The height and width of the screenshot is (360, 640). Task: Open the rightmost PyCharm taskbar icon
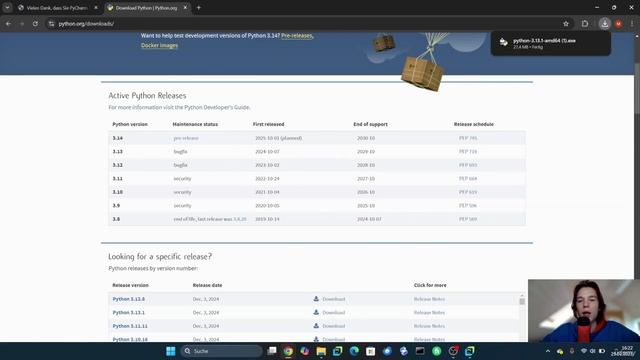click(x=470, y=351)
